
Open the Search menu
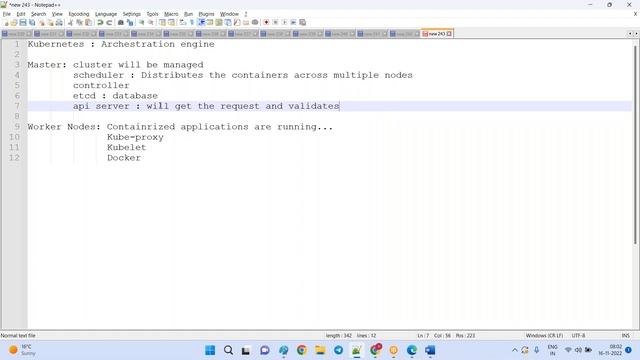tap(38, 14)
